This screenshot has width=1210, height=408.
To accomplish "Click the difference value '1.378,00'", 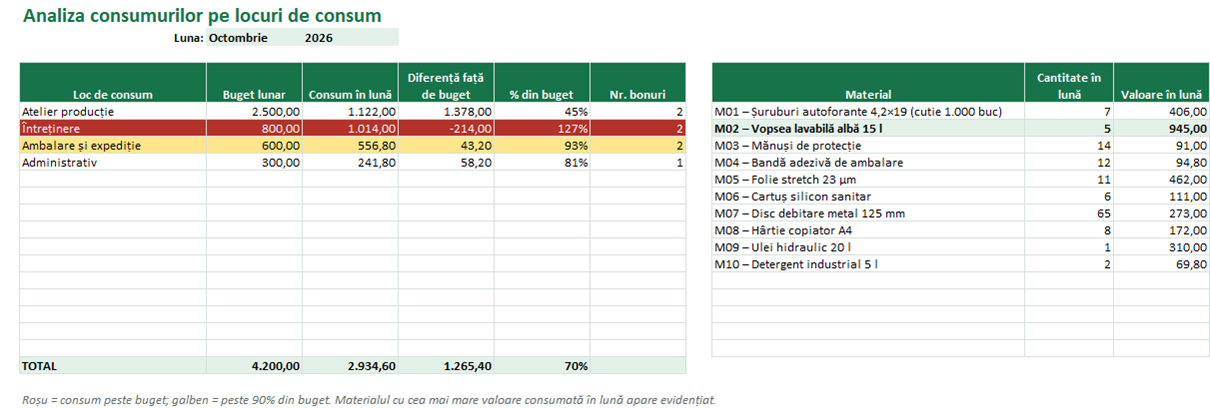I will coord(446,112).
